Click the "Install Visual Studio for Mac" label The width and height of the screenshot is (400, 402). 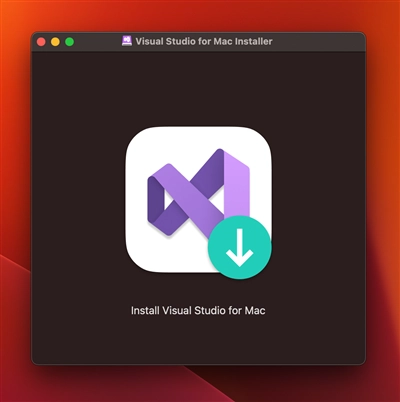(198, 311)
